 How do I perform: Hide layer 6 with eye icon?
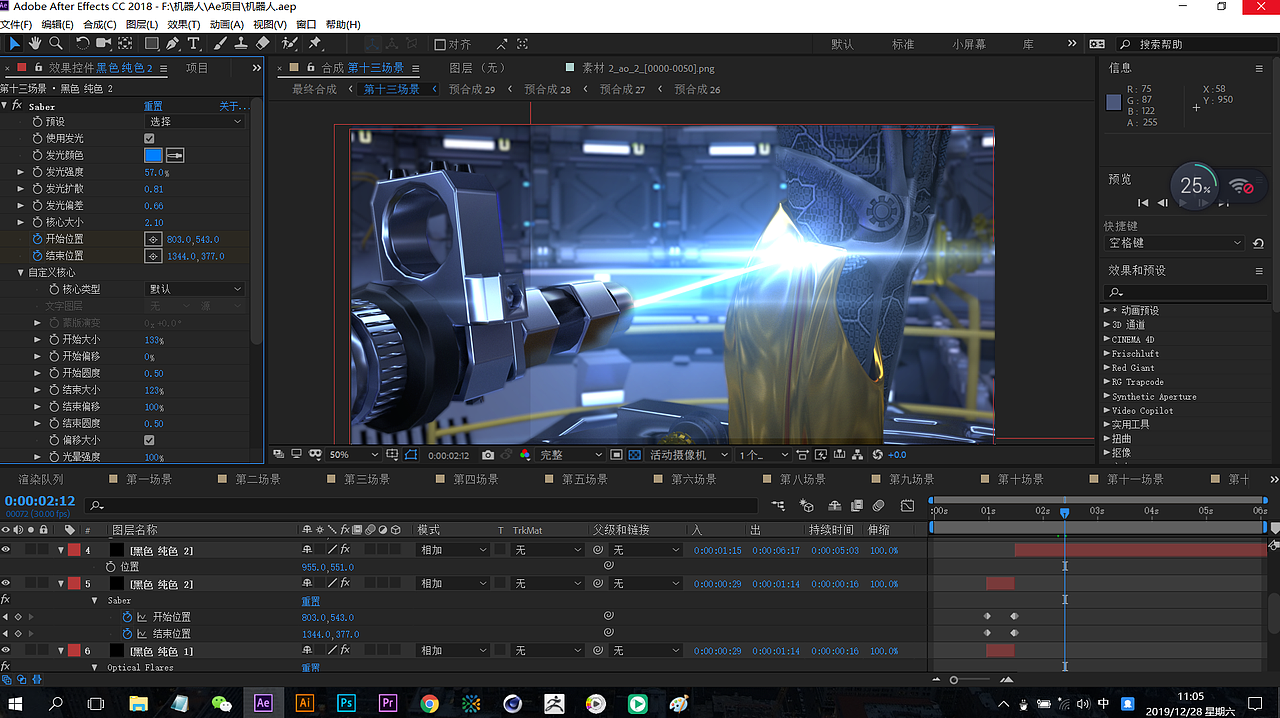6,651
